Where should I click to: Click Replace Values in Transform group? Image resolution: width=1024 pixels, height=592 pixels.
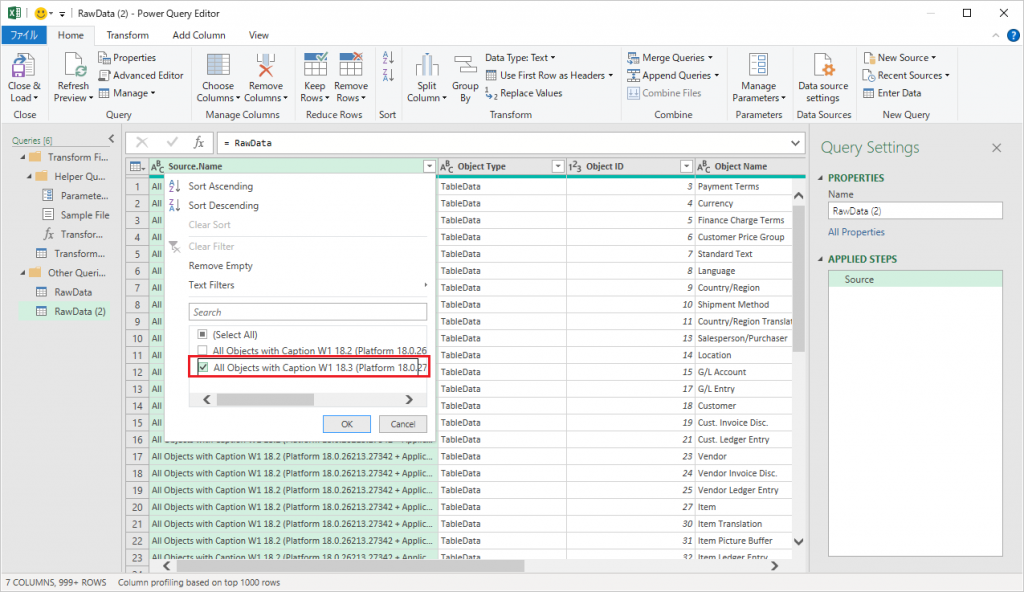tap(524, 93)
